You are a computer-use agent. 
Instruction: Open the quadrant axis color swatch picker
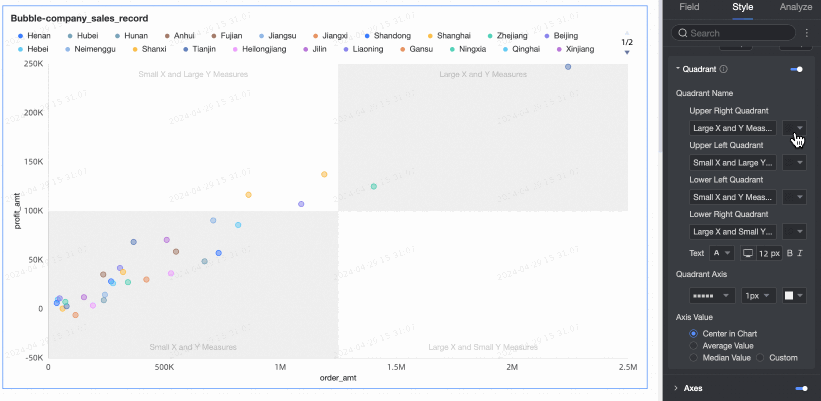click(x=793, y=296)
